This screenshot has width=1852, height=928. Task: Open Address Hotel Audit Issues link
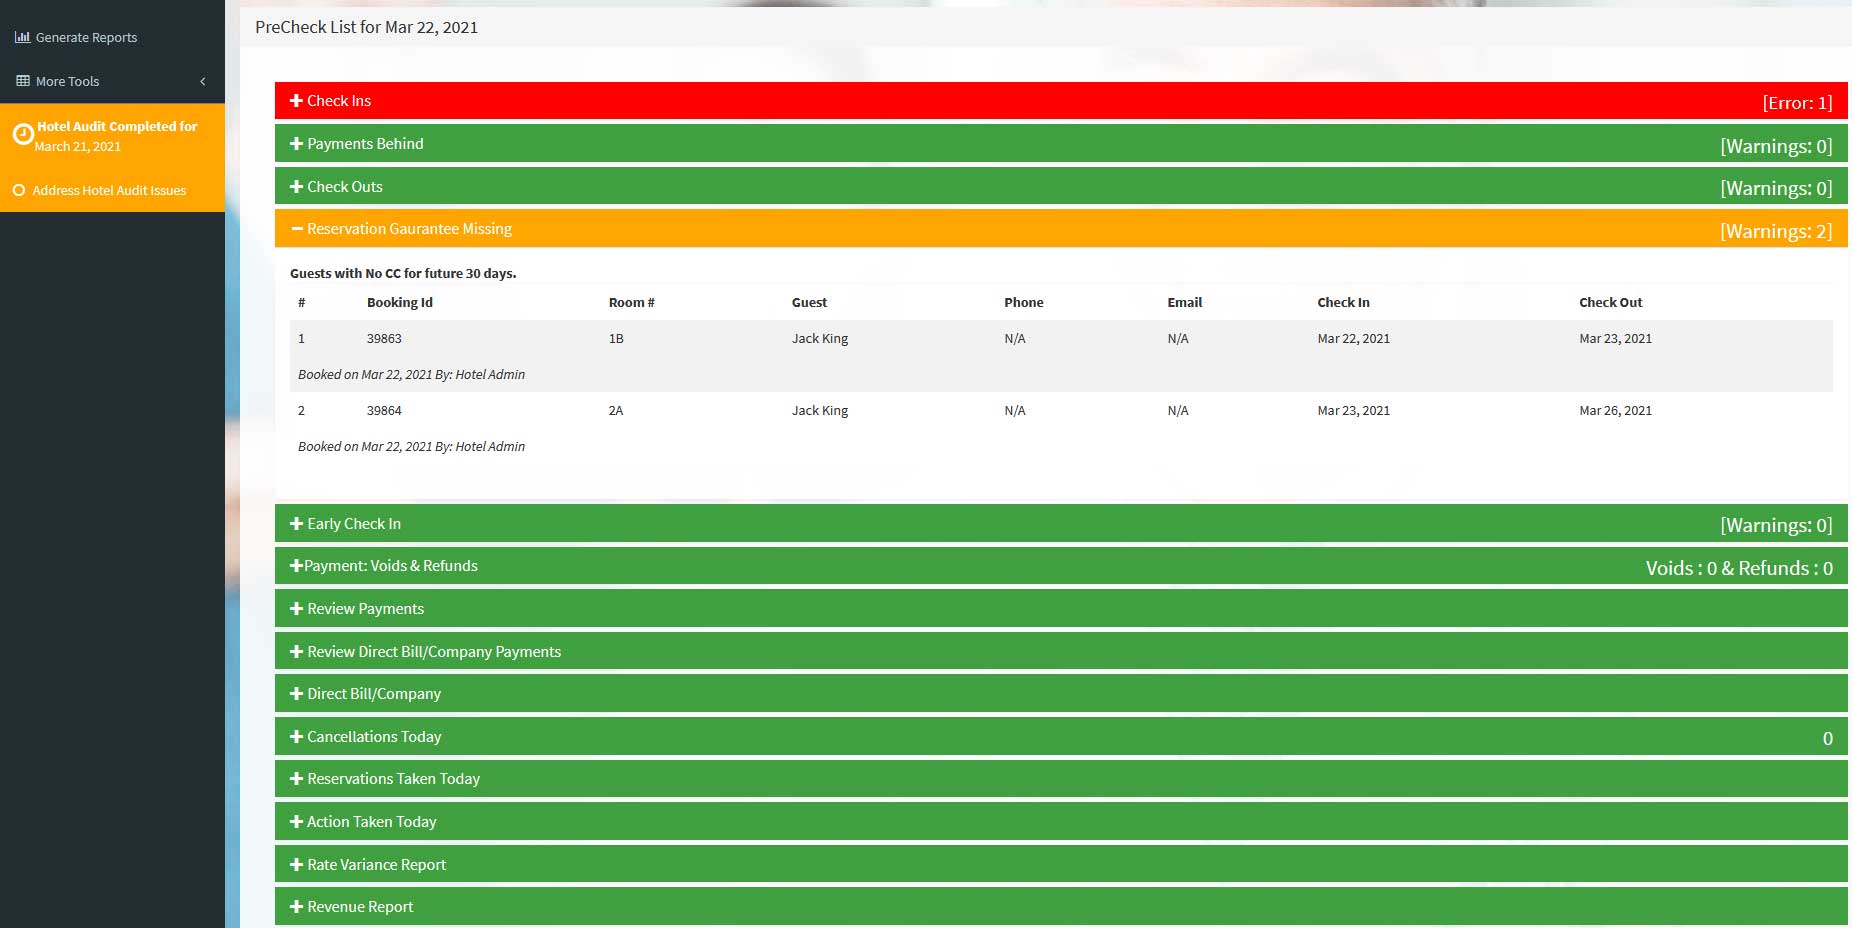[x=112, y=190]
